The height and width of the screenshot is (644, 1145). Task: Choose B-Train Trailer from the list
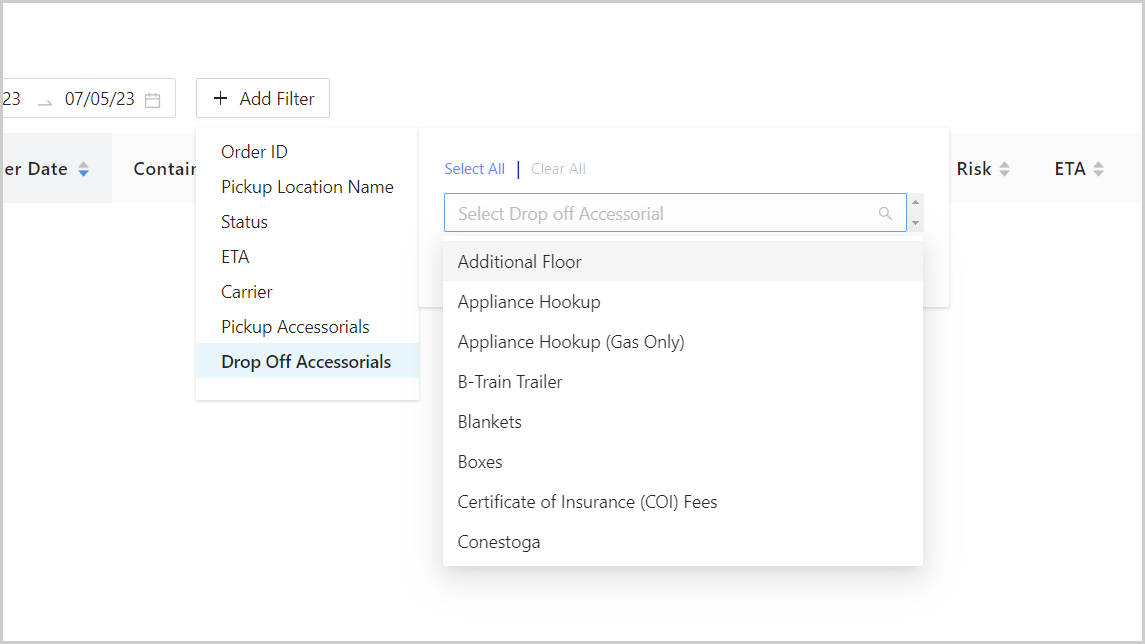(x=510, y=382)
